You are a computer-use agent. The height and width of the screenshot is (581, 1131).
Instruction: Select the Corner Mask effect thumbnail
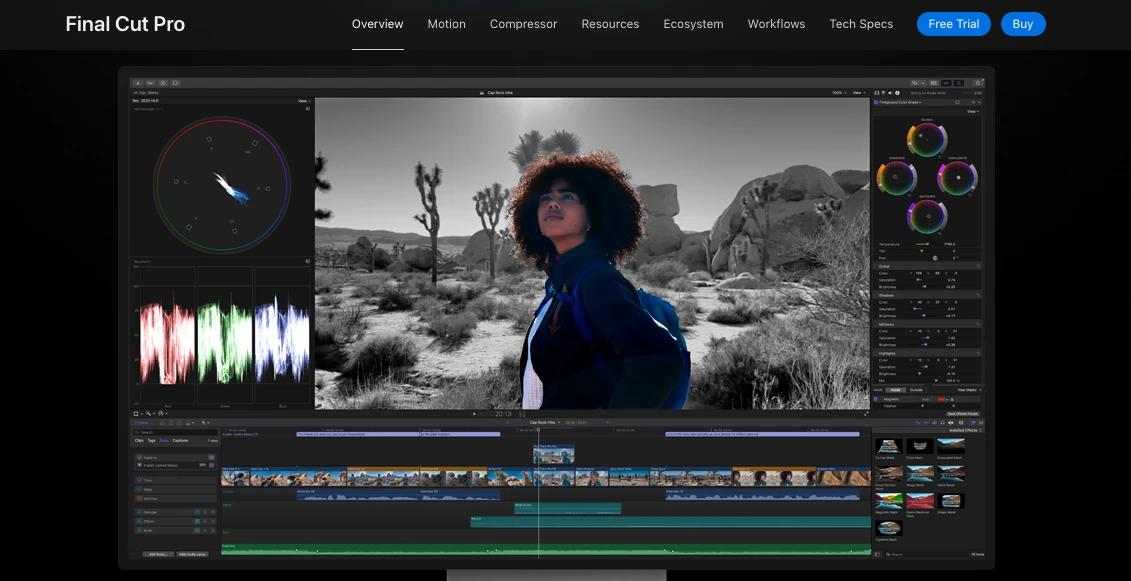889,446
